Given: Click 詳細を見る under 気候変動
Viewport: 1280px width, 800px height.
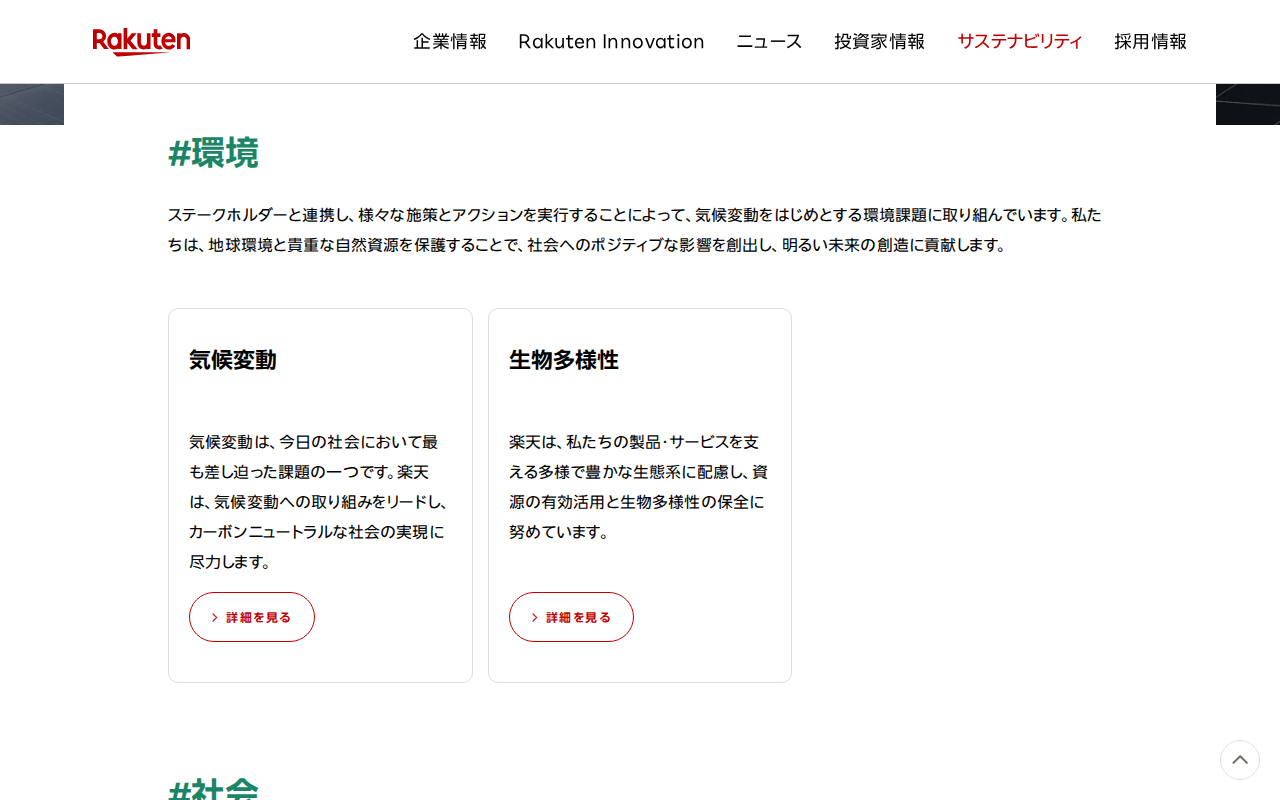Looking at the screenshot, I should (x=251, y=617).
